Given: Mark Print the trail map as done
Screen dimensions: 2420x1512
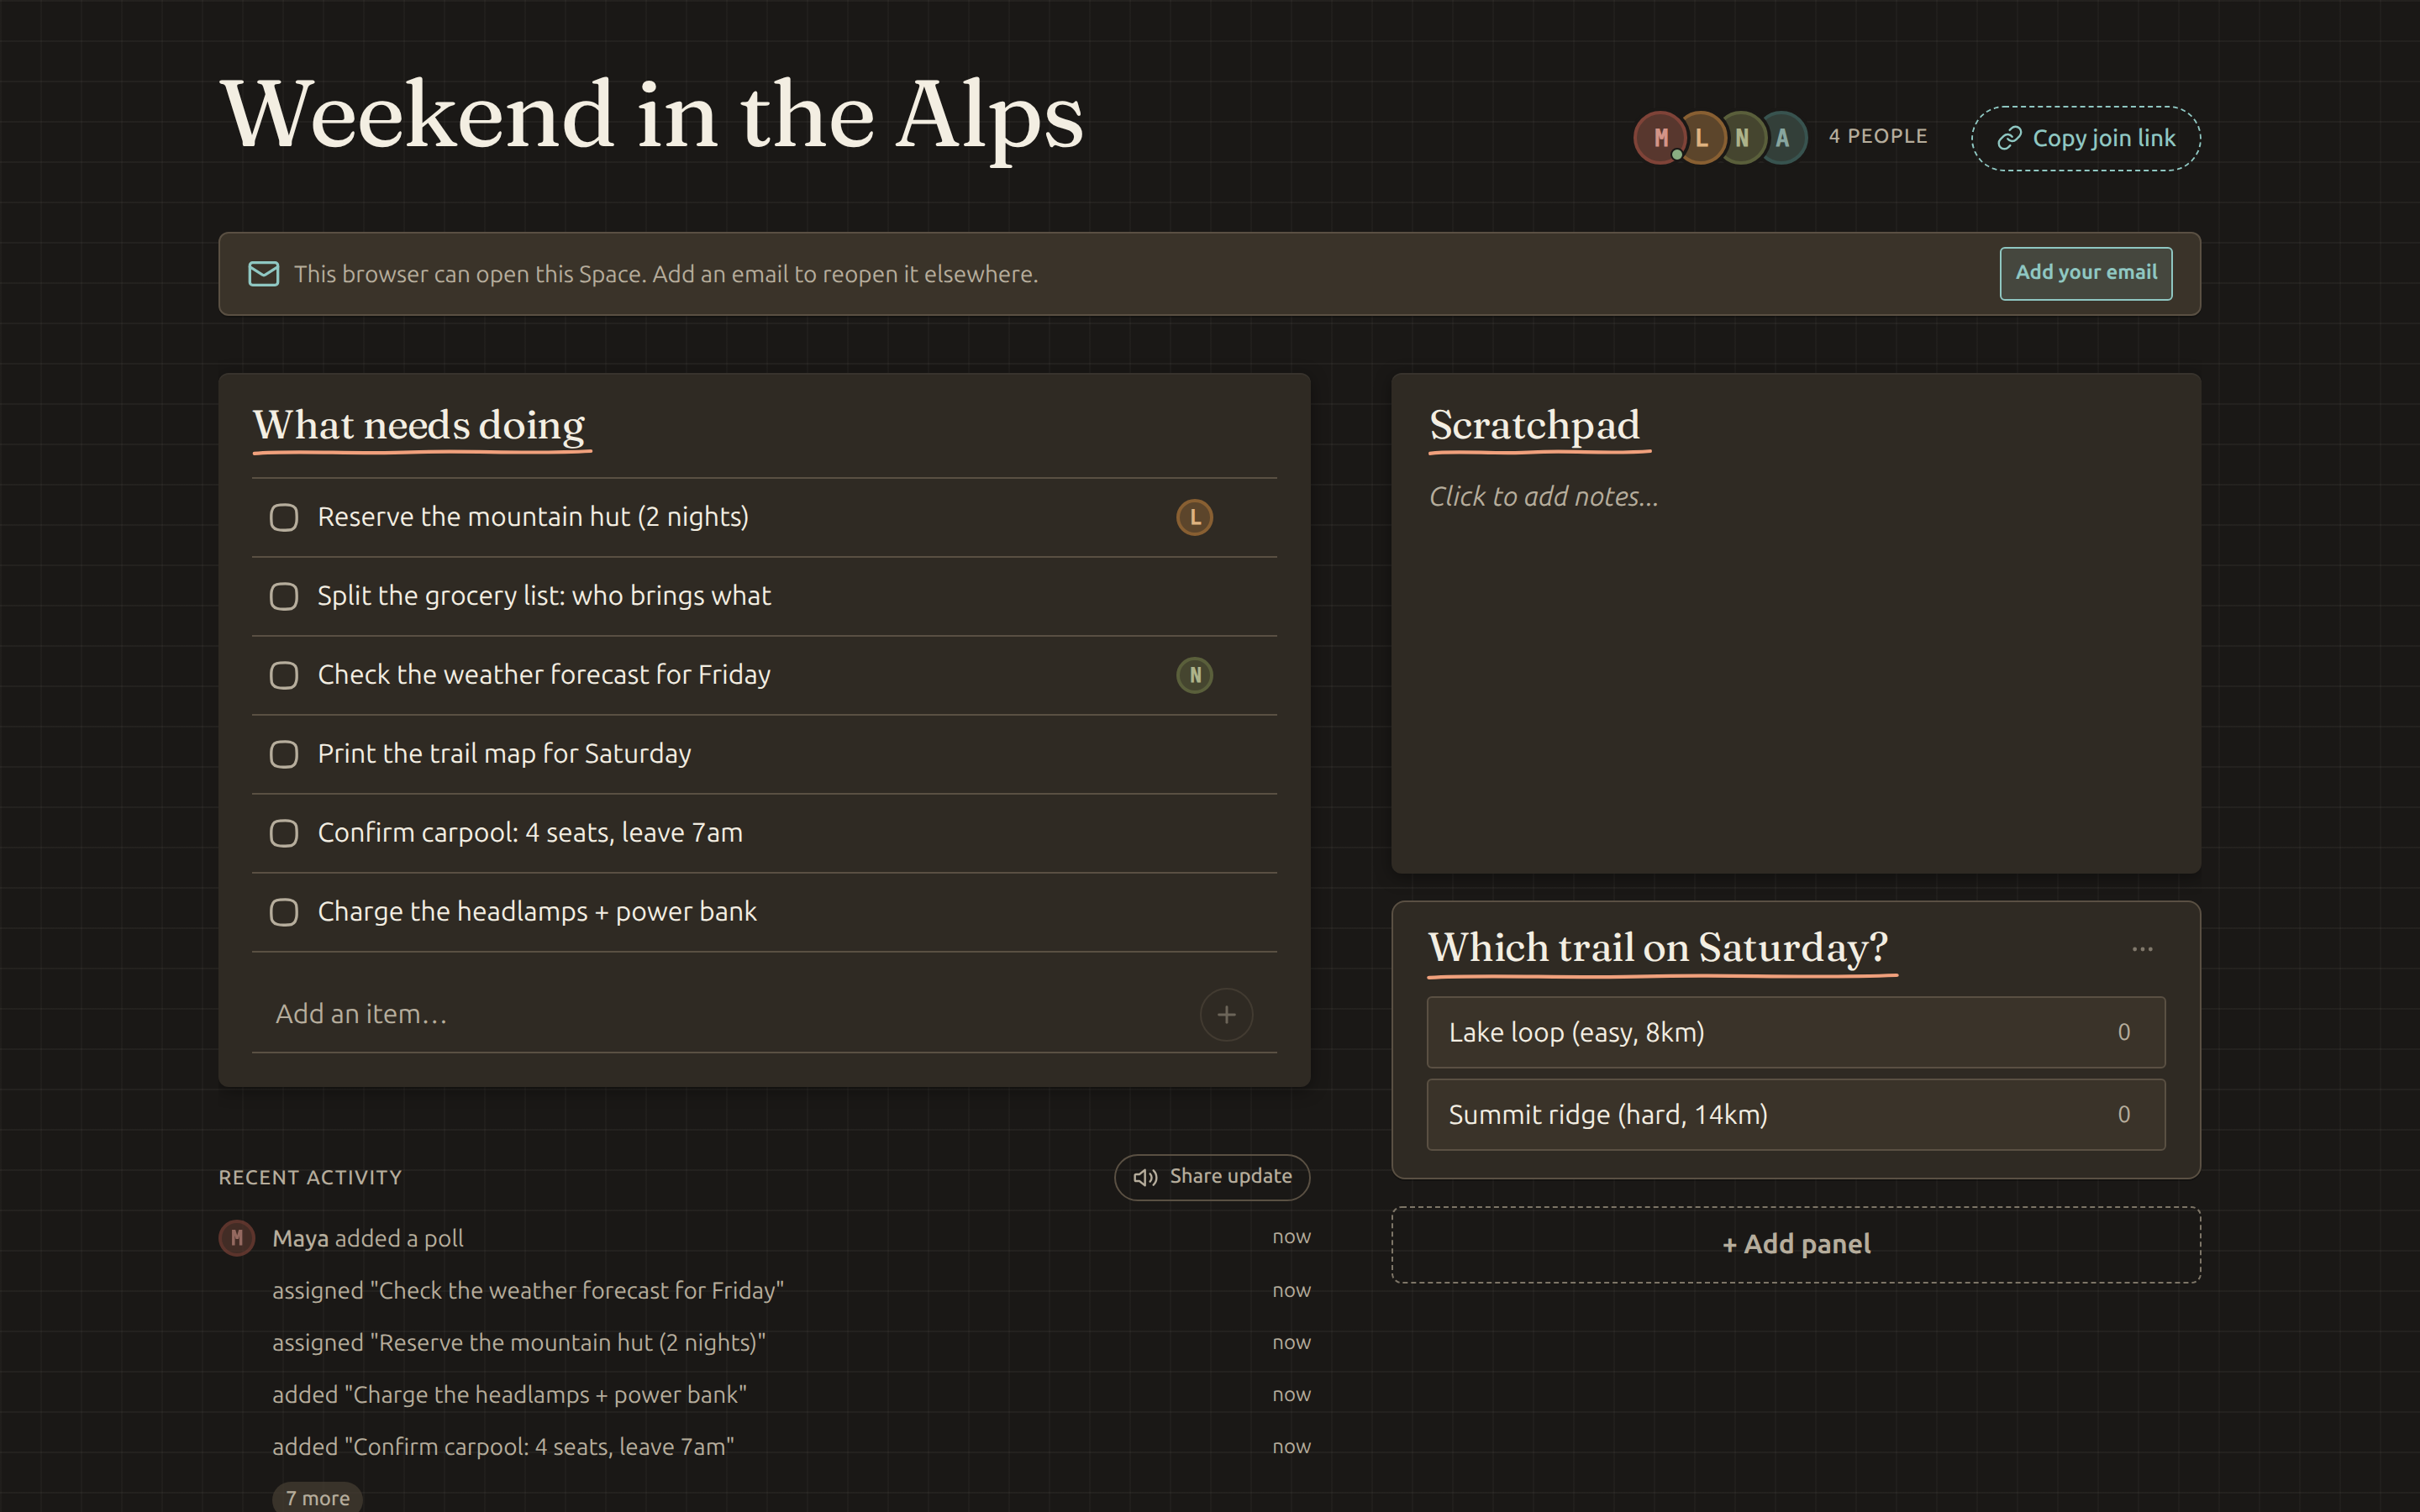Looking at the screenshot, I should [284, 754].
